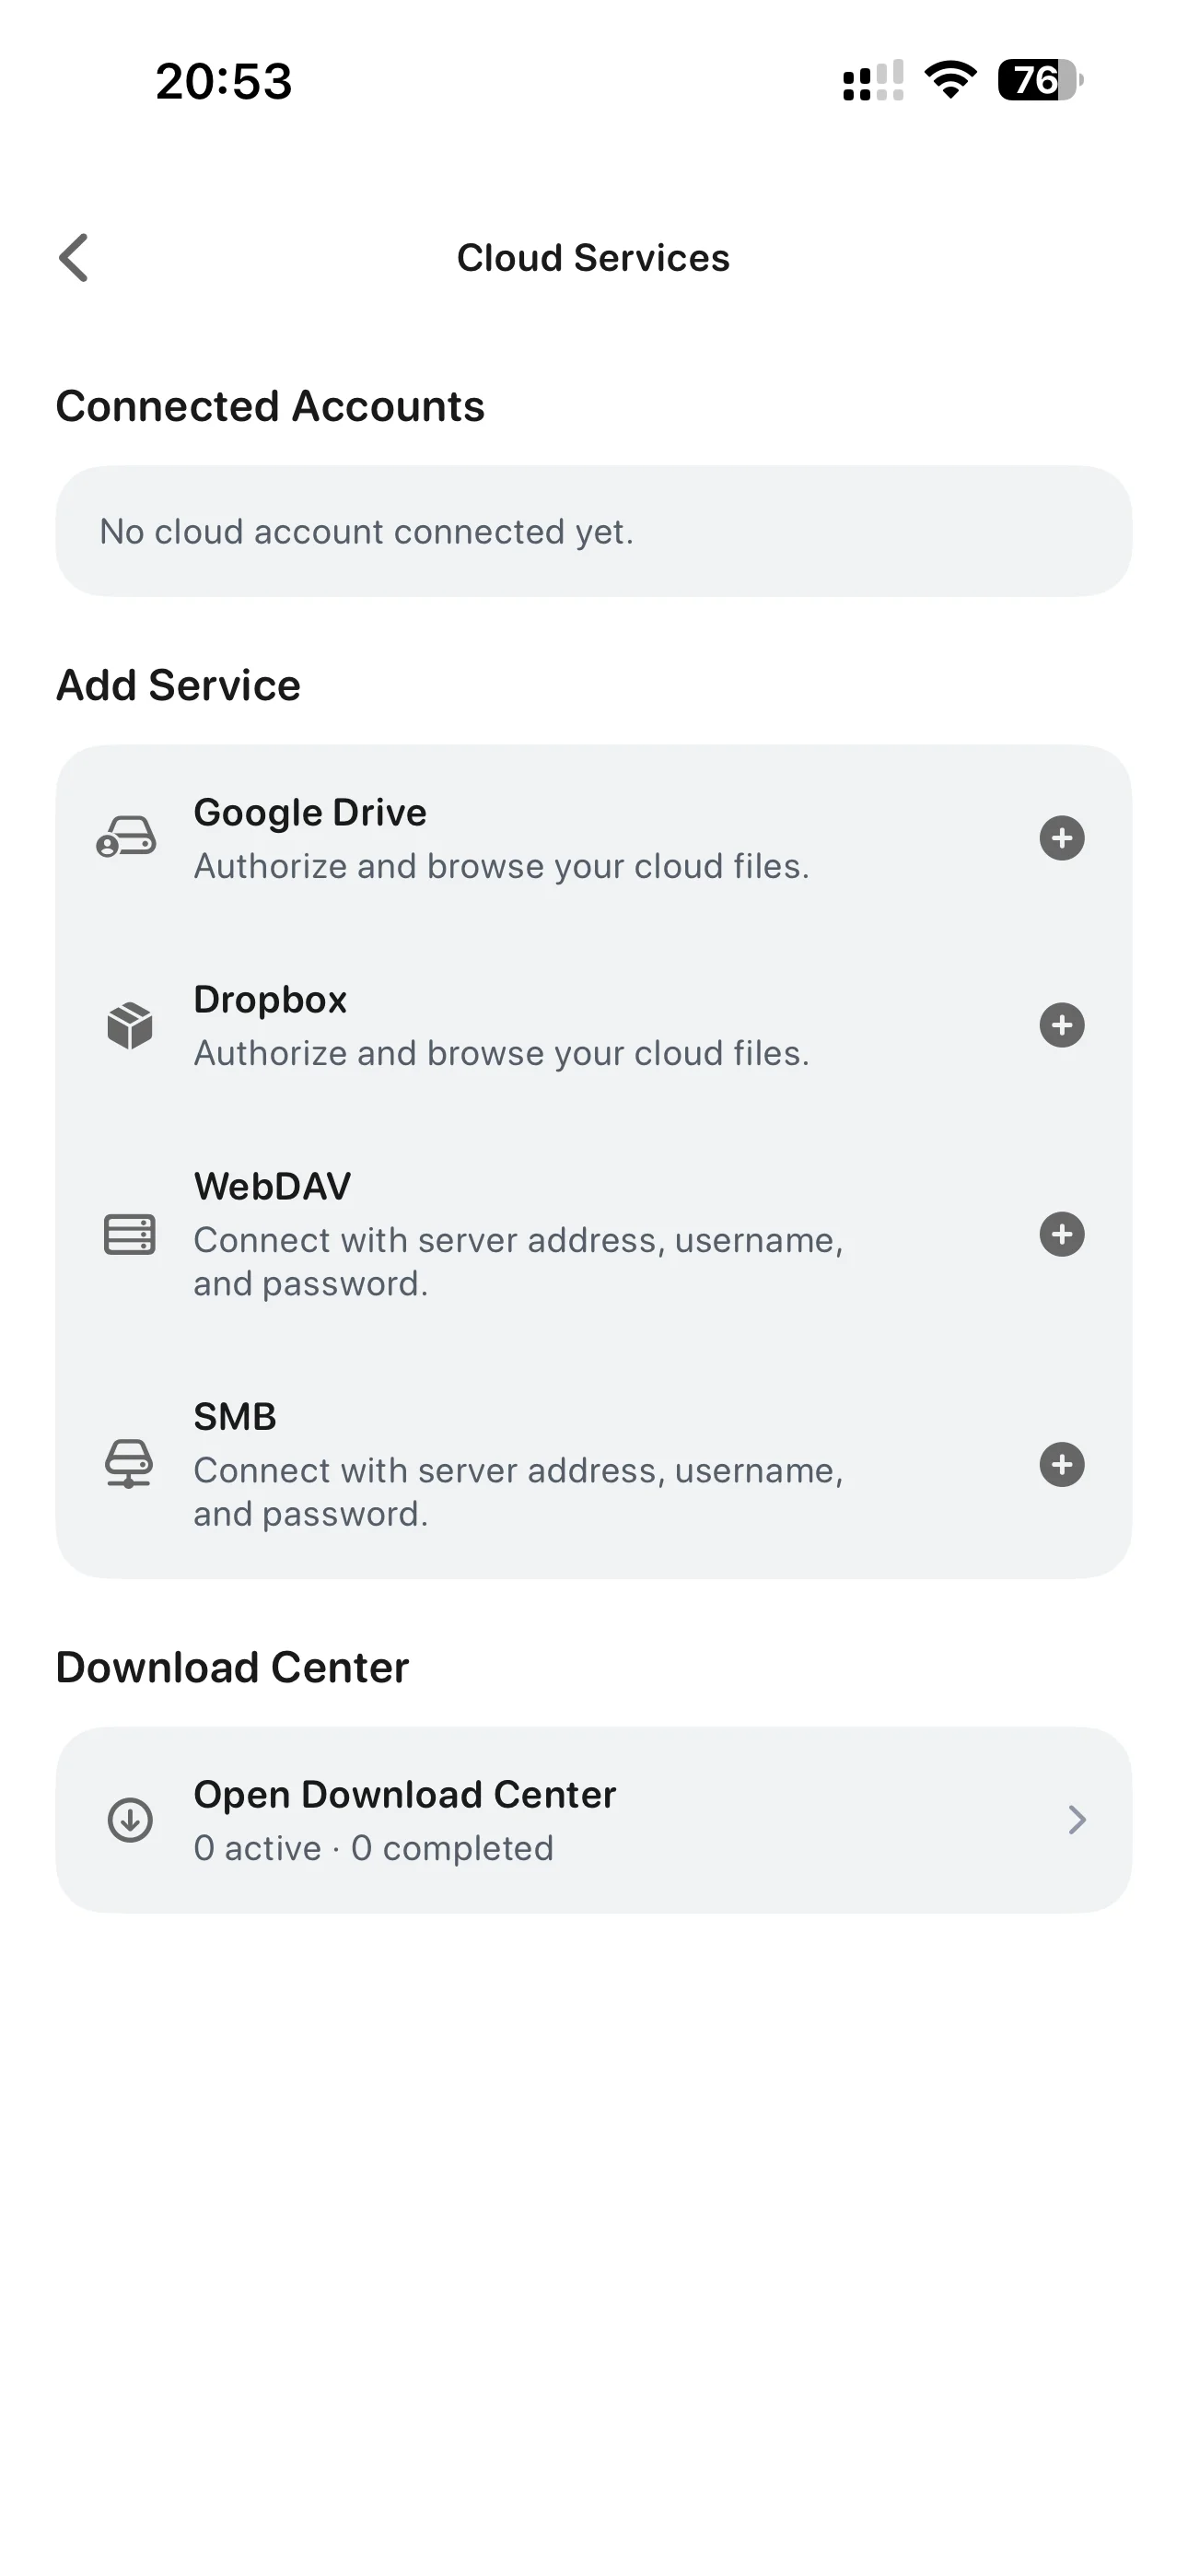Go back using the back chevron
This screenshot has width=1188, height=2576.
(x=74, y=258)
